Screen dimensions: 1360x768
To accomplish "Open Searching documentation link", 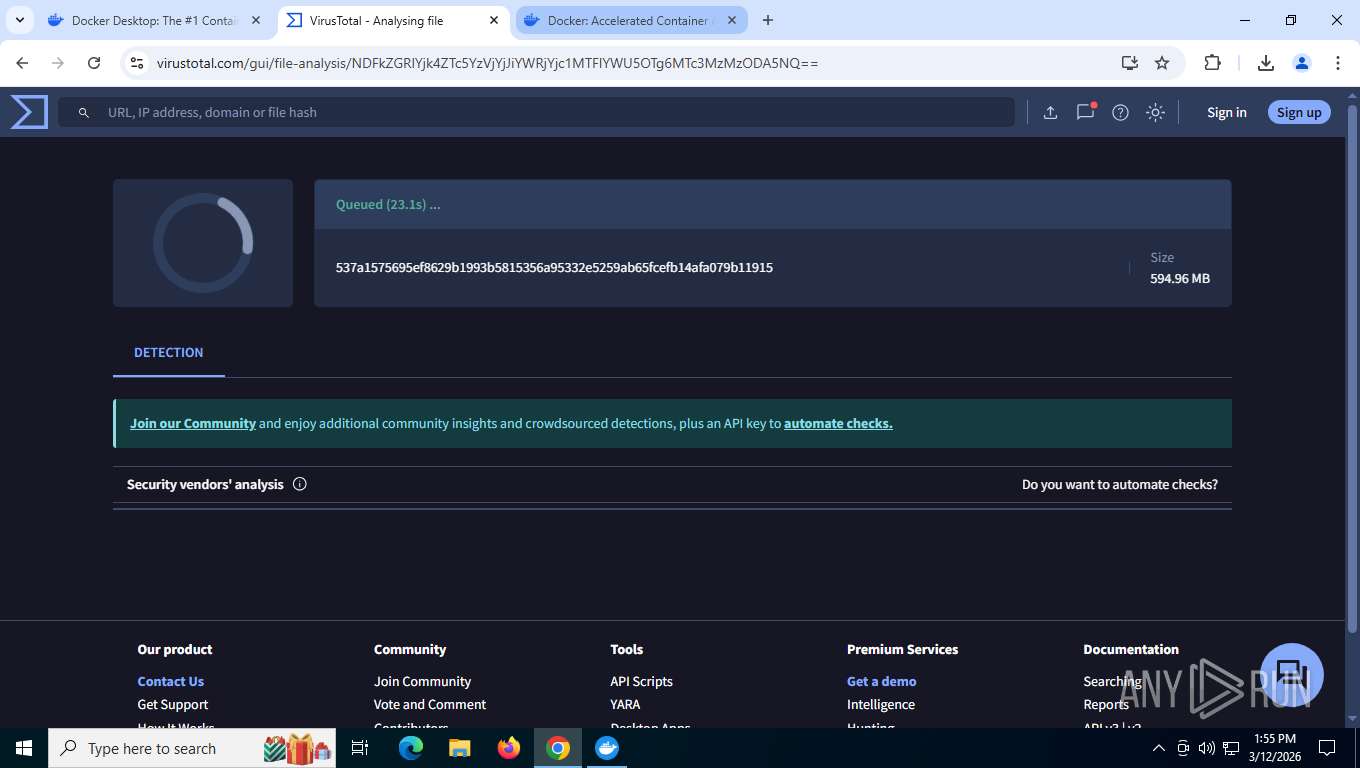I will tap(1112, 681).
